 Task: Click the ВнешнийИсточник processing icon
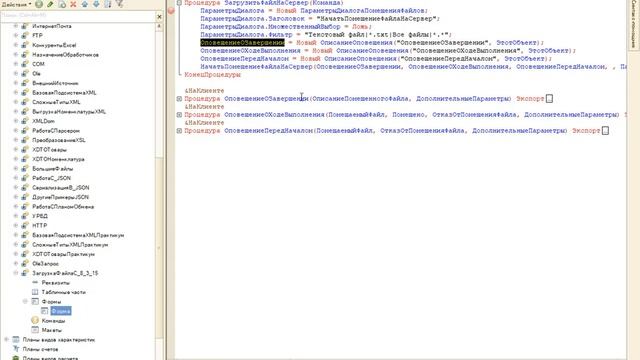25,83
